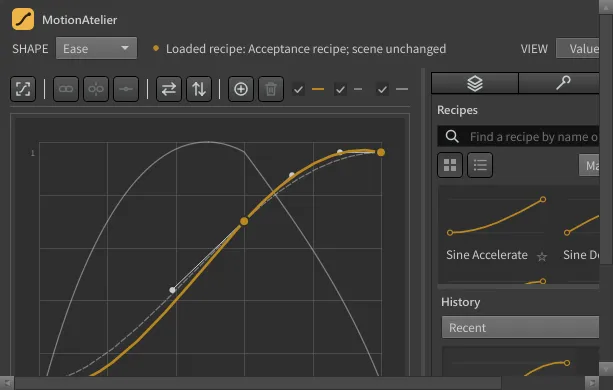Click the fit-to-view frame icon
The height and width of the screenshot is (390, 613).
tap(23, 89)
